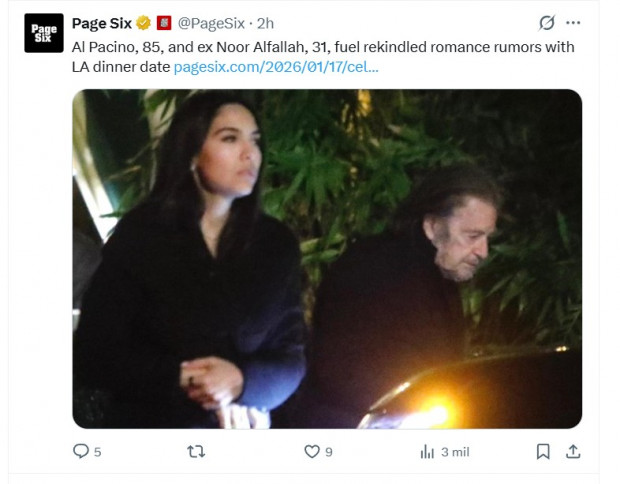Viewport: 620px width, 484px height.
Task: Click the @PageSix handle
Action: (214, 23)
